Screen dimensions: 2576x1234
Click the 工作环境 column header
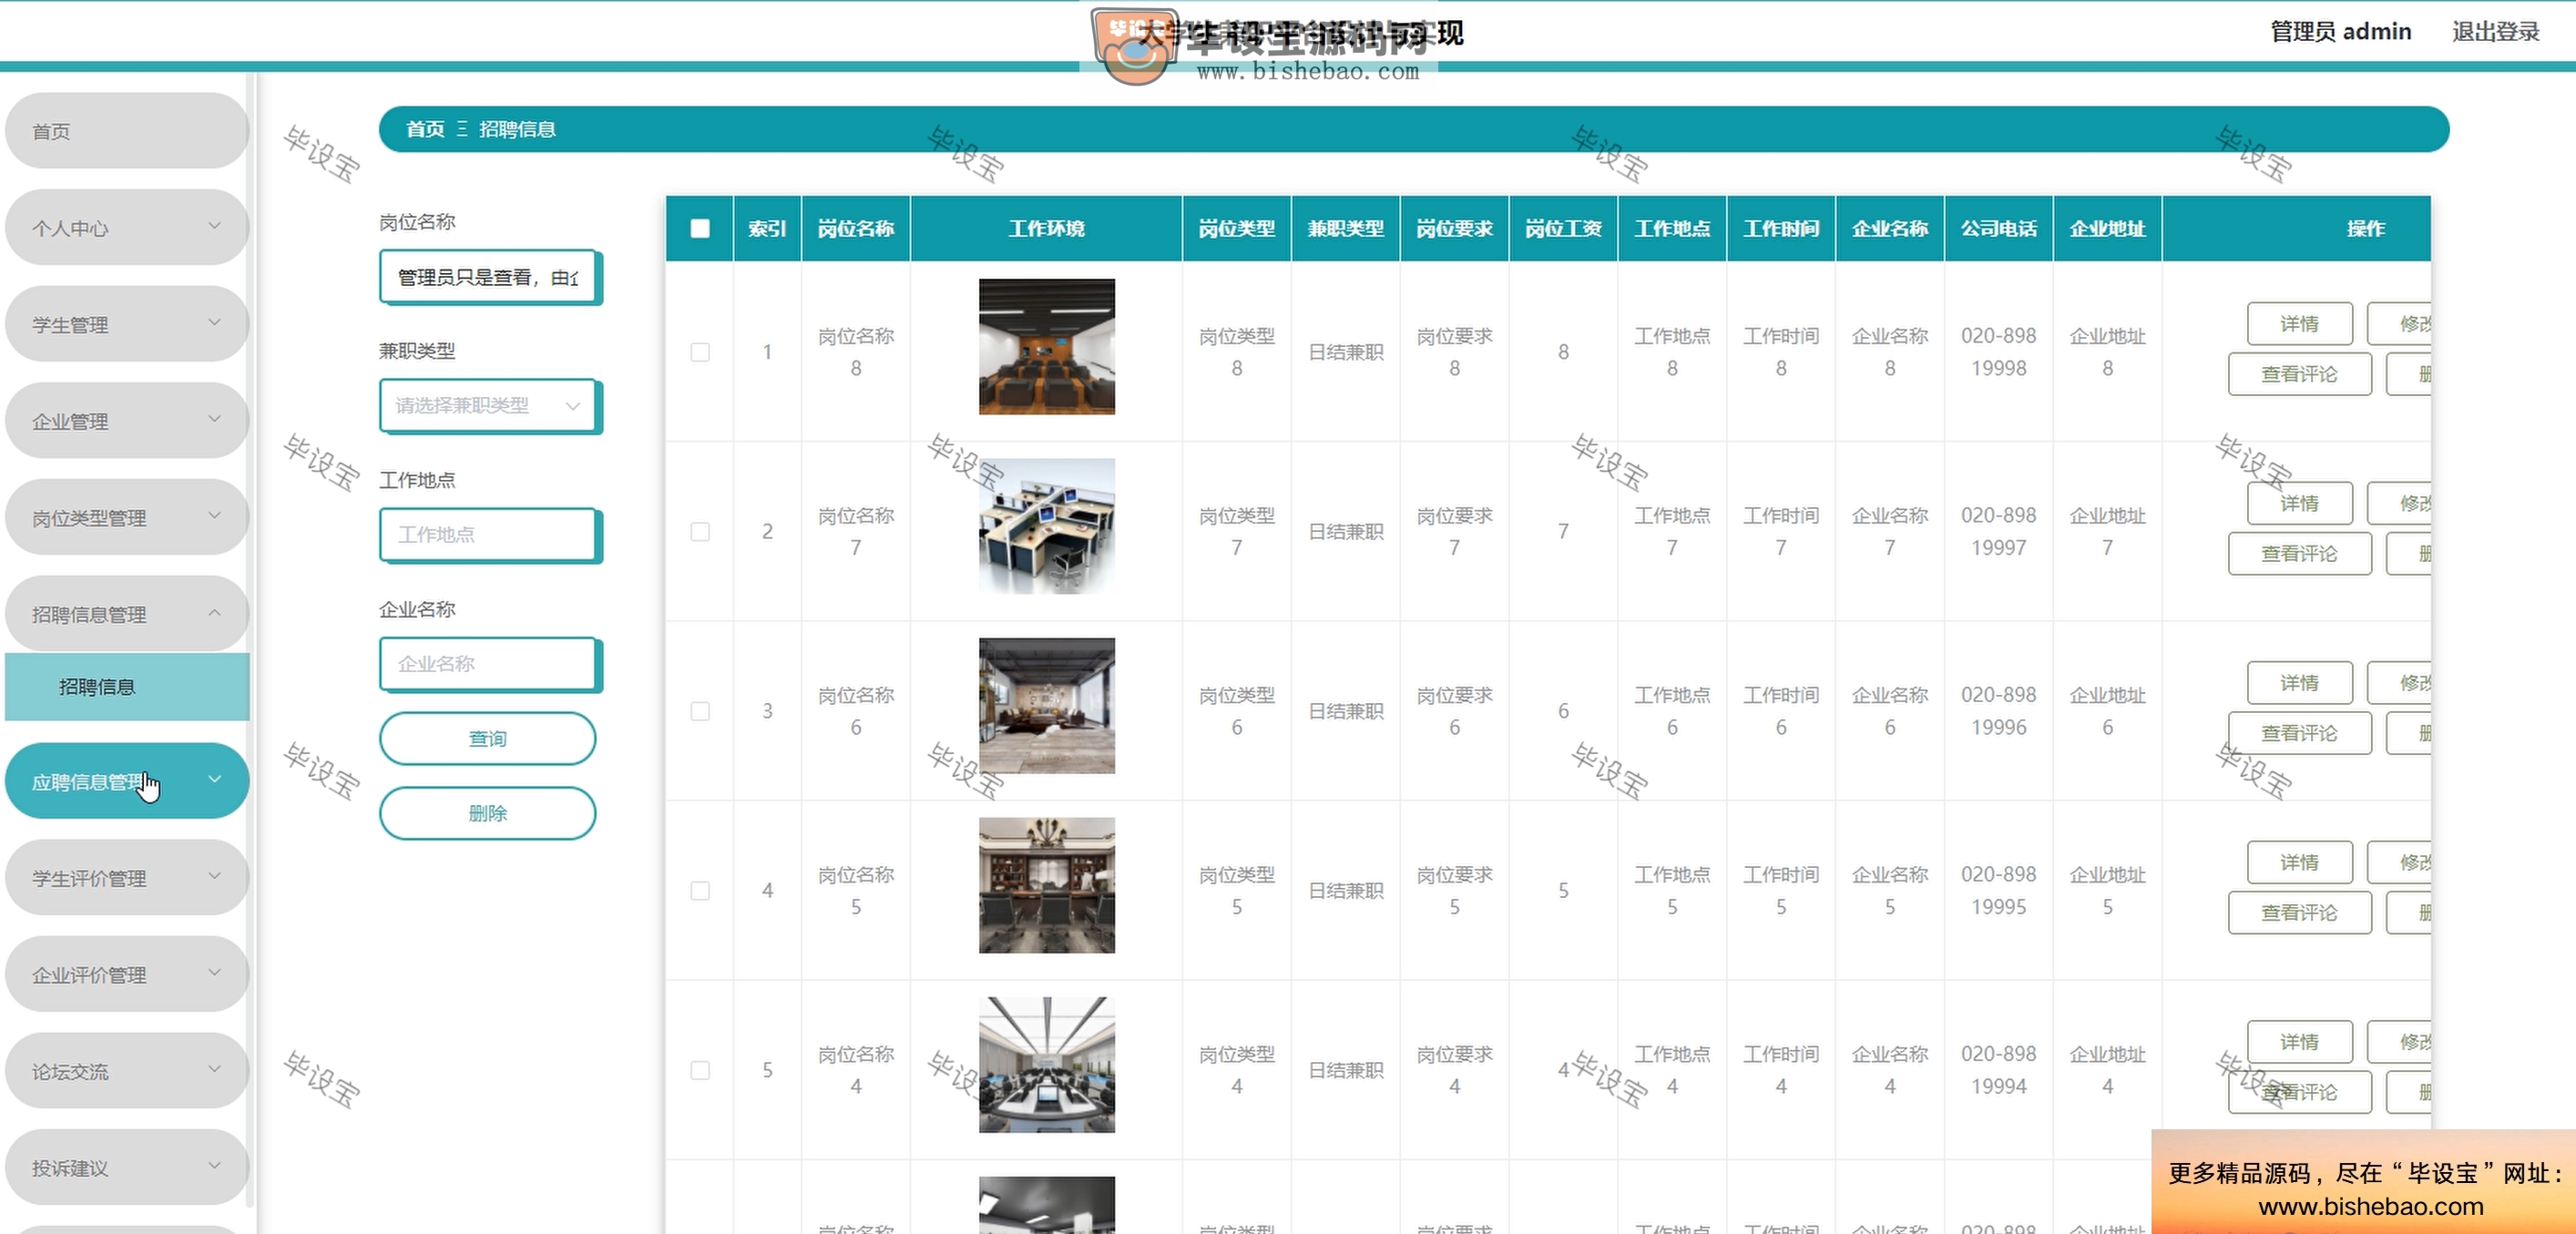[1046, 228]
